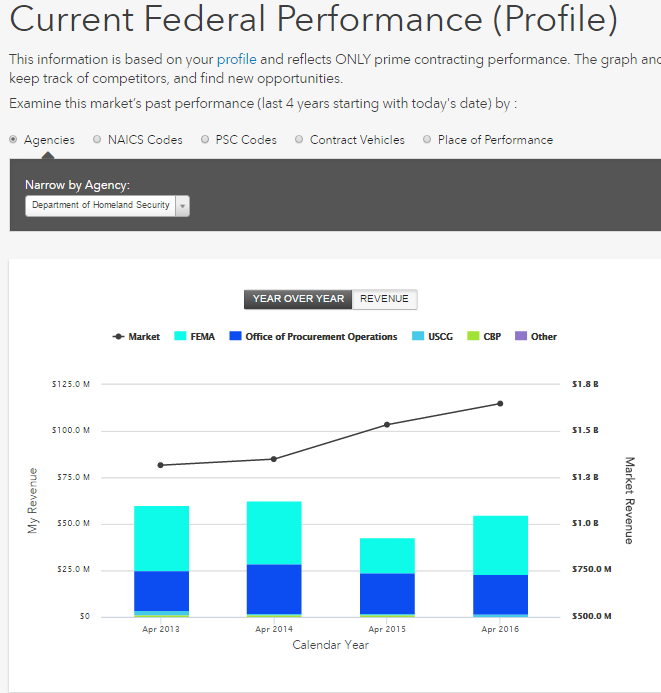Click Office of Procurement Operations bar for Apr 2015

[387, 594]
